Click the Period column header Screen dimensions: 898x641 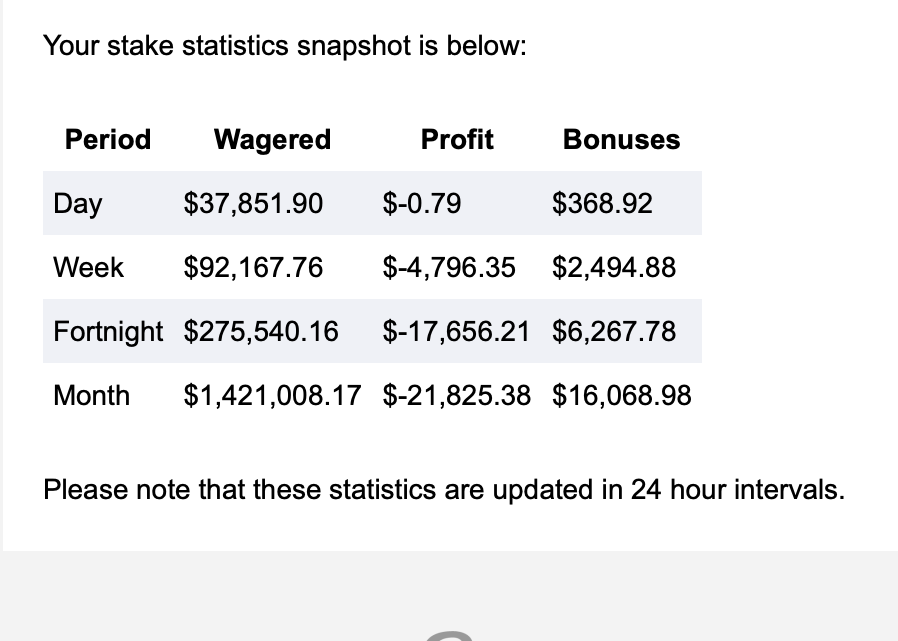click(108, 139)
